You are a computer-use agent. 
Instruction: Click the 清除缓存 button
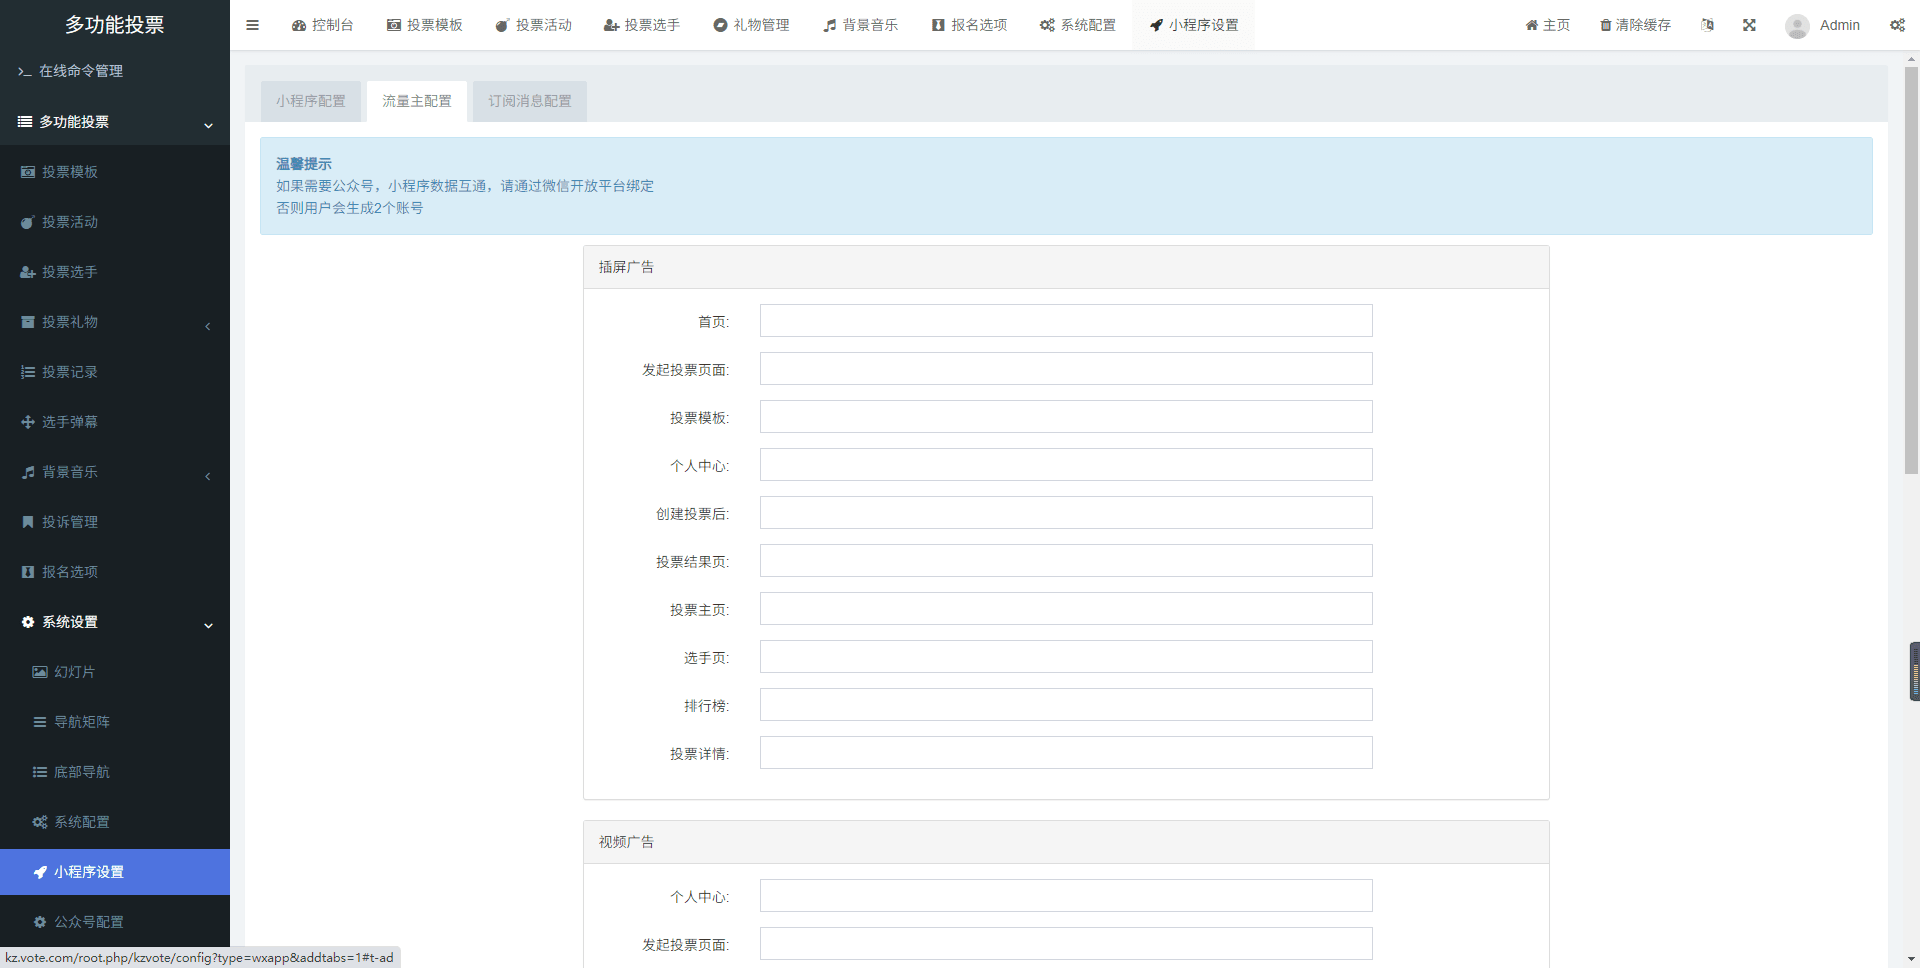1635,25
